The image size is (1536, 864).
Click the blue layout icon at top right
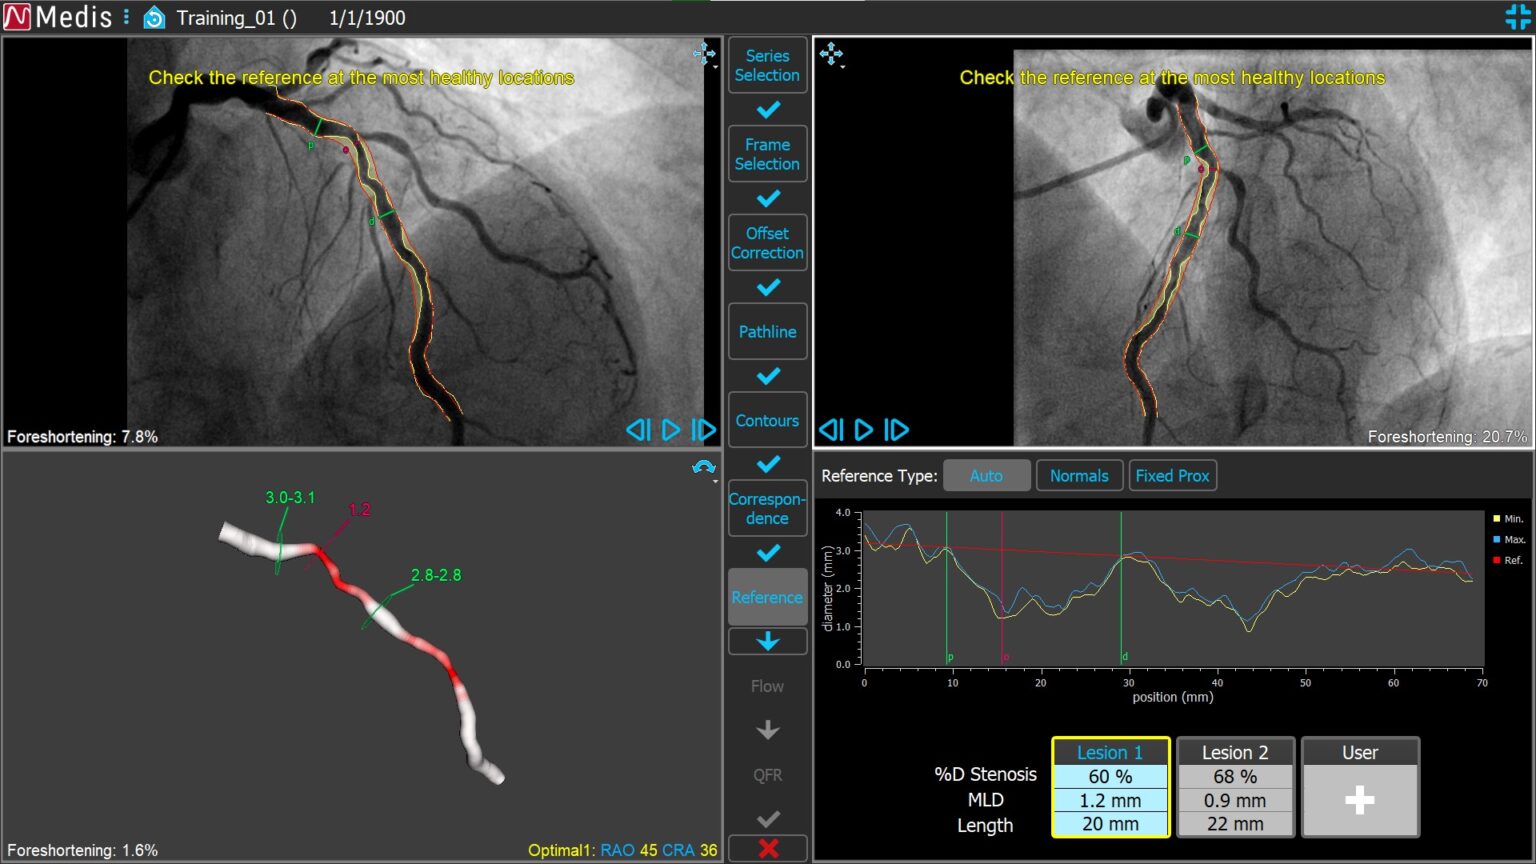(x=1517, y=17)
